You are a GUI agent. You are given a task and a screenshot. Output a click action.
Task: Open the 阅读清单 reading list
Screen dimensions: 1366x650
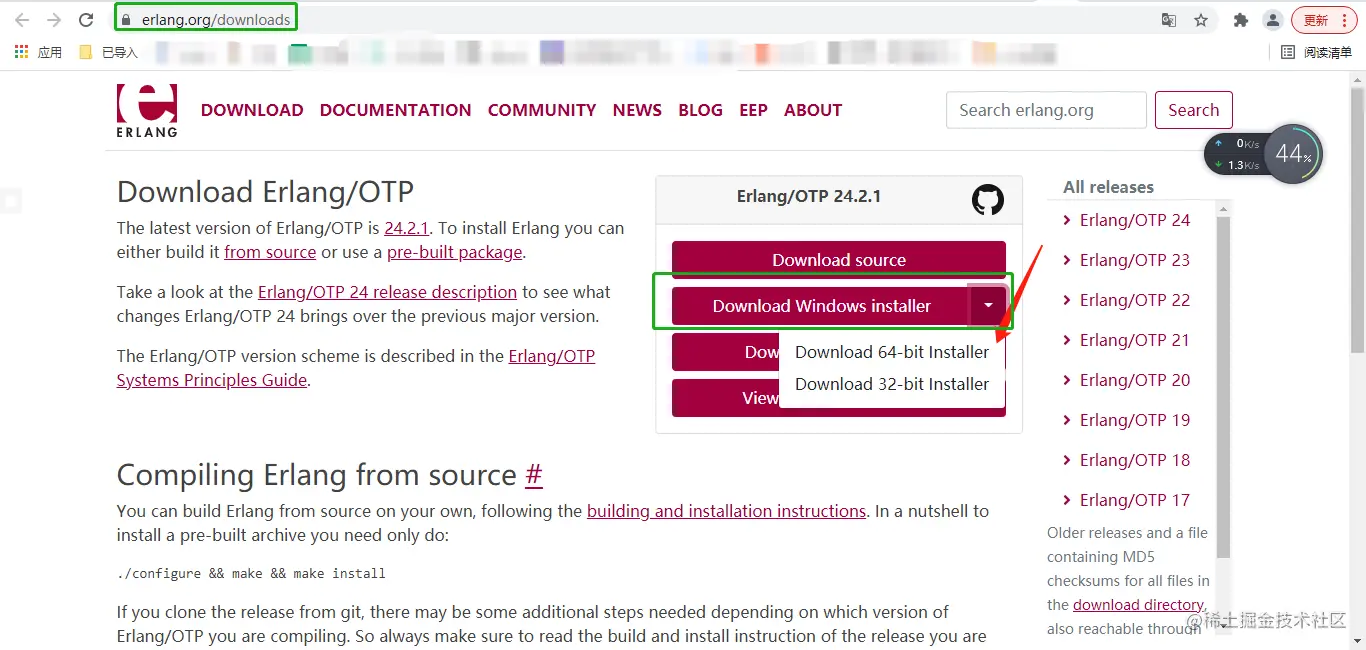(1316, 52)
